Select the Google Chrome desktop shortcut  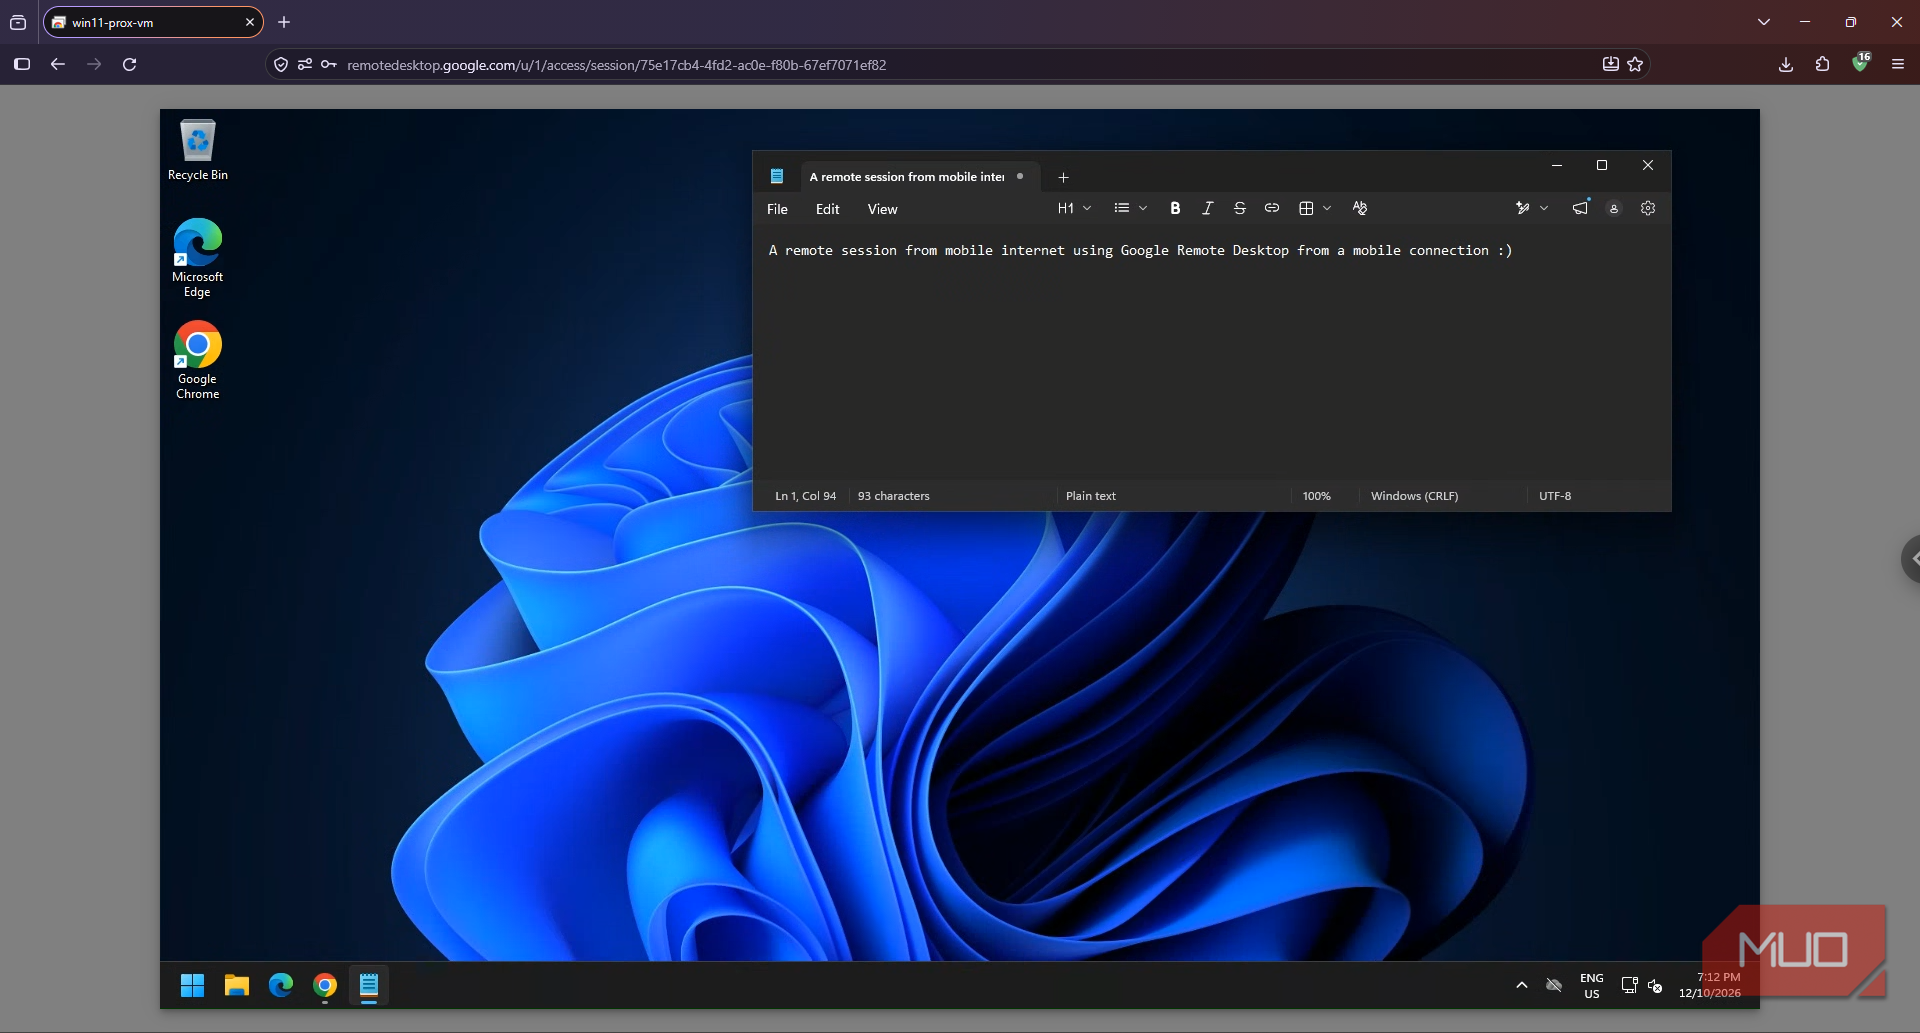pos(198,360)
